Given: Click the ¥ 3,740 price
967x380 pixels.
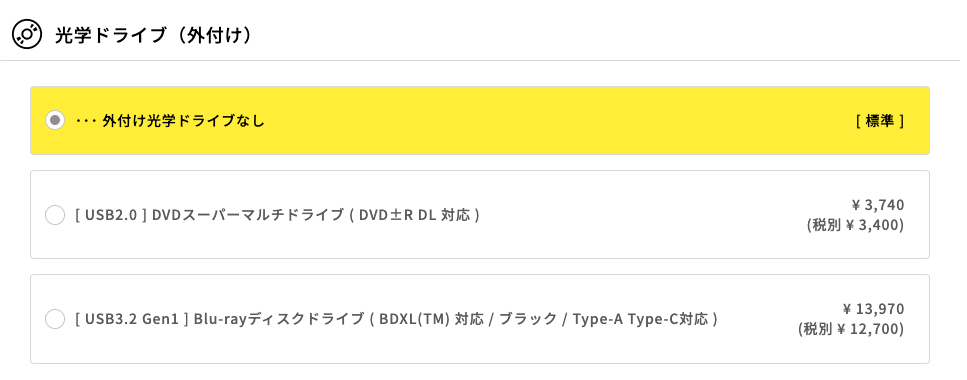Looking at the screenshot, I should click(x=877, y=205).
